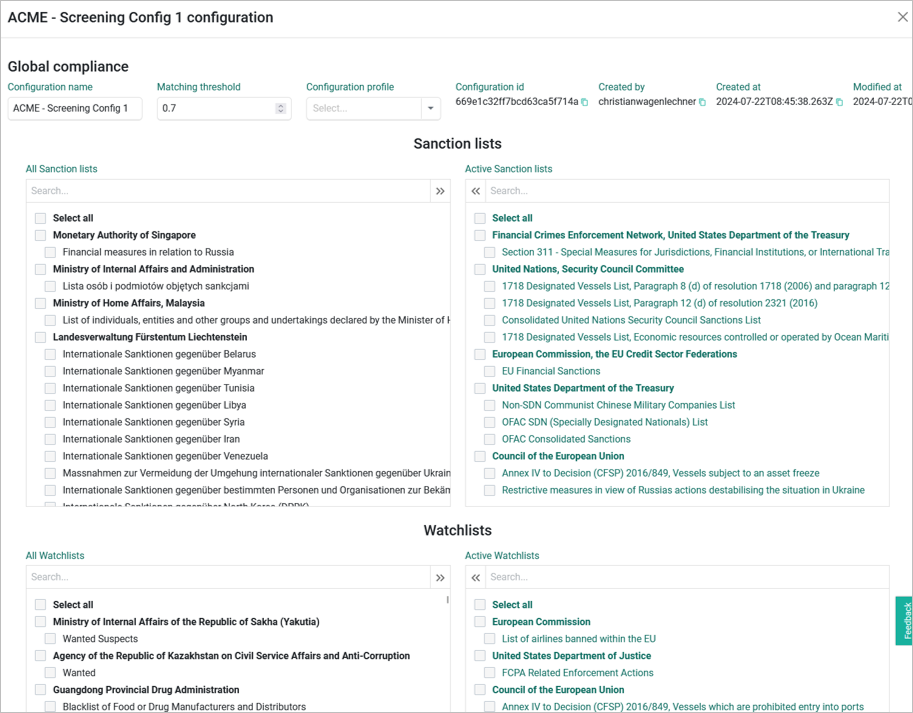
Task: Tick Section 311 - Special Measures entry
Action: (490, 252)
